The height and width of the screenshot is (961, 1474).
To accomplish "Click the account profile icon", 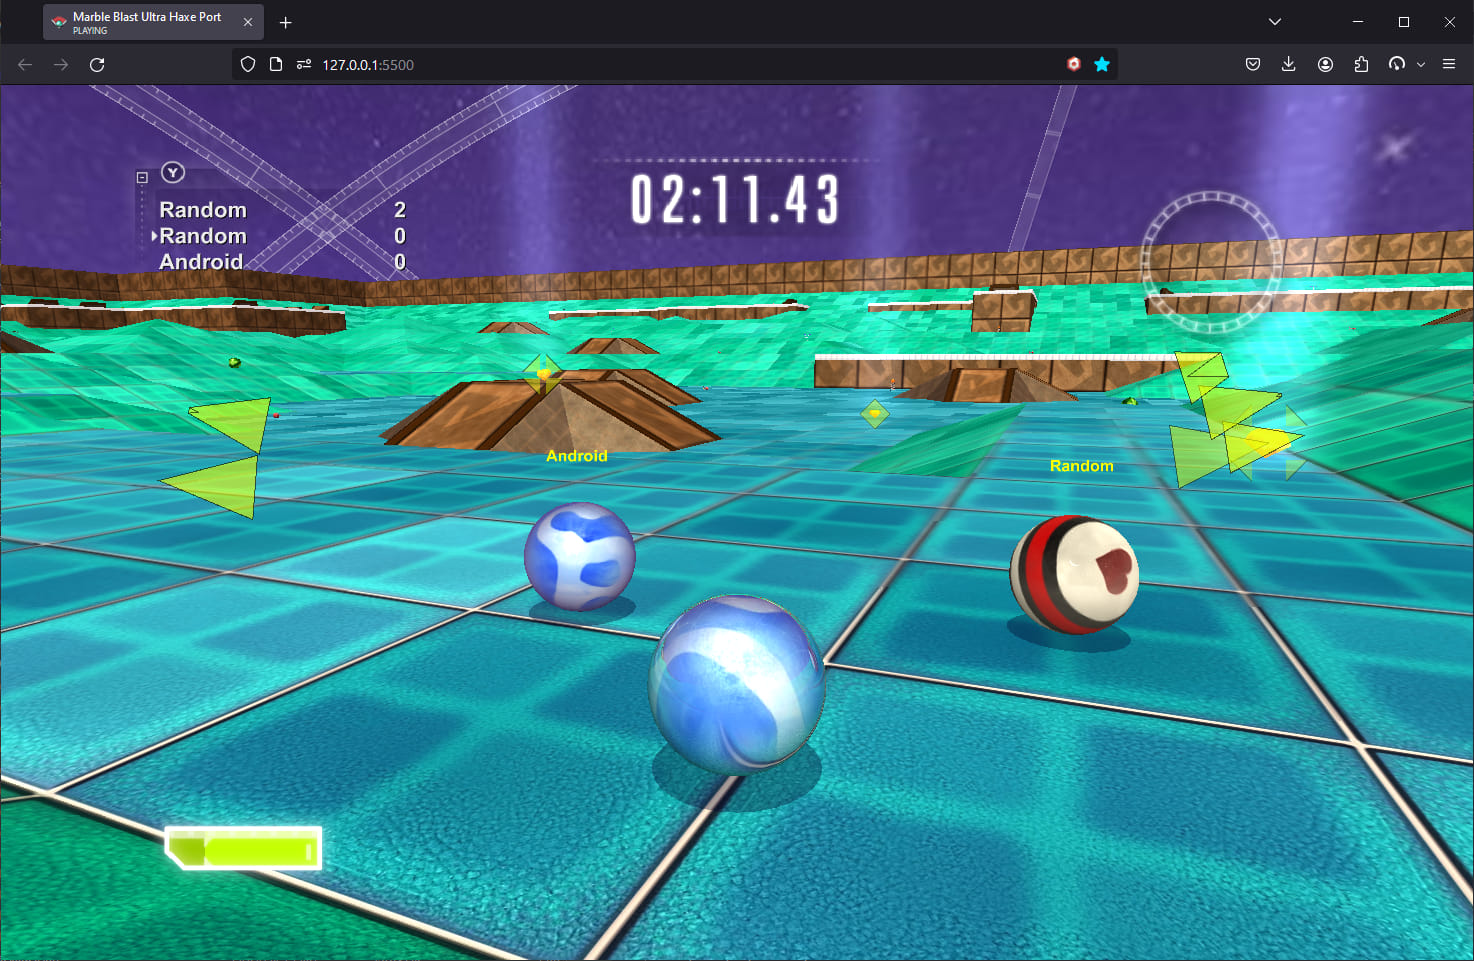I will tap(1325, 64).
